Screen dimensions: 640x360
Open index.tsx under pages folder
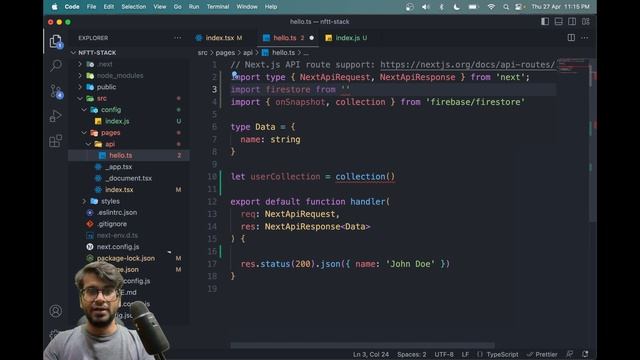point(129,190)
